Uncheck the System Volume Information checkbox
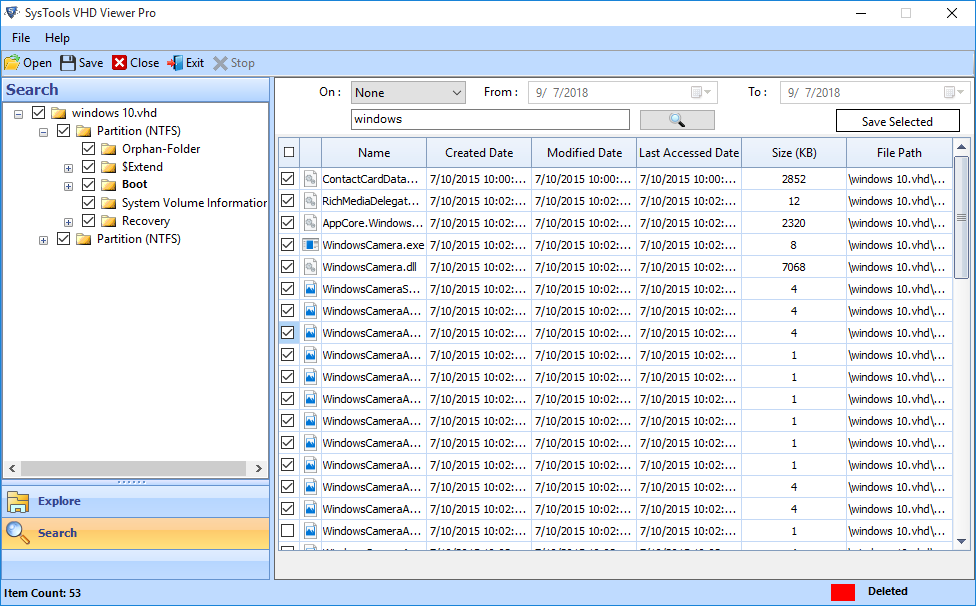Screen dimensions: 976x606 click(88, 203)
